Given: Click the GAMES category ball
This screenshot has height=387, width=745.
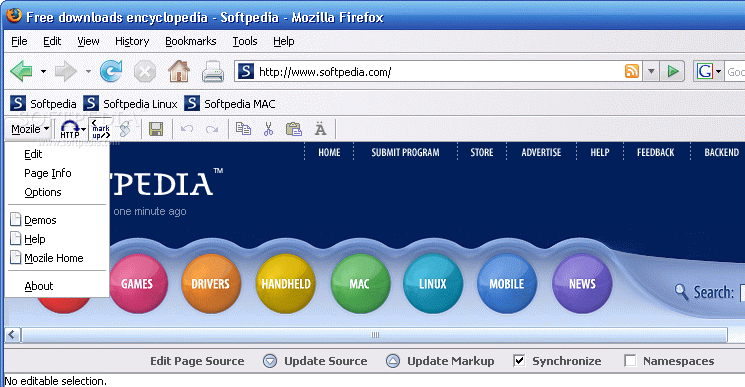Looking at the screenshot, I should click(138, 283).
